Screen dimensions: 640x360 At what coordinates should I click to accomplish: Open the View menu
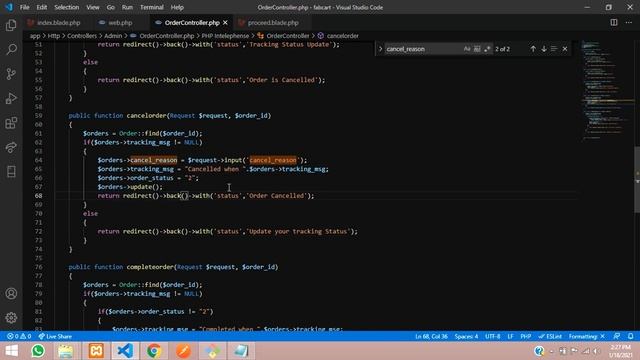[93, 7]
